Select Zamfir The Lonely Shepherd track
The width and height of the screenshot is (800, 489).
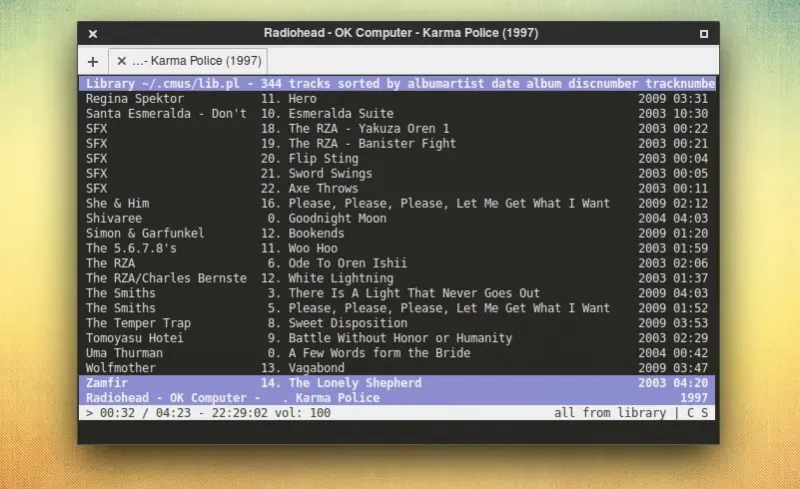(397, 383)
